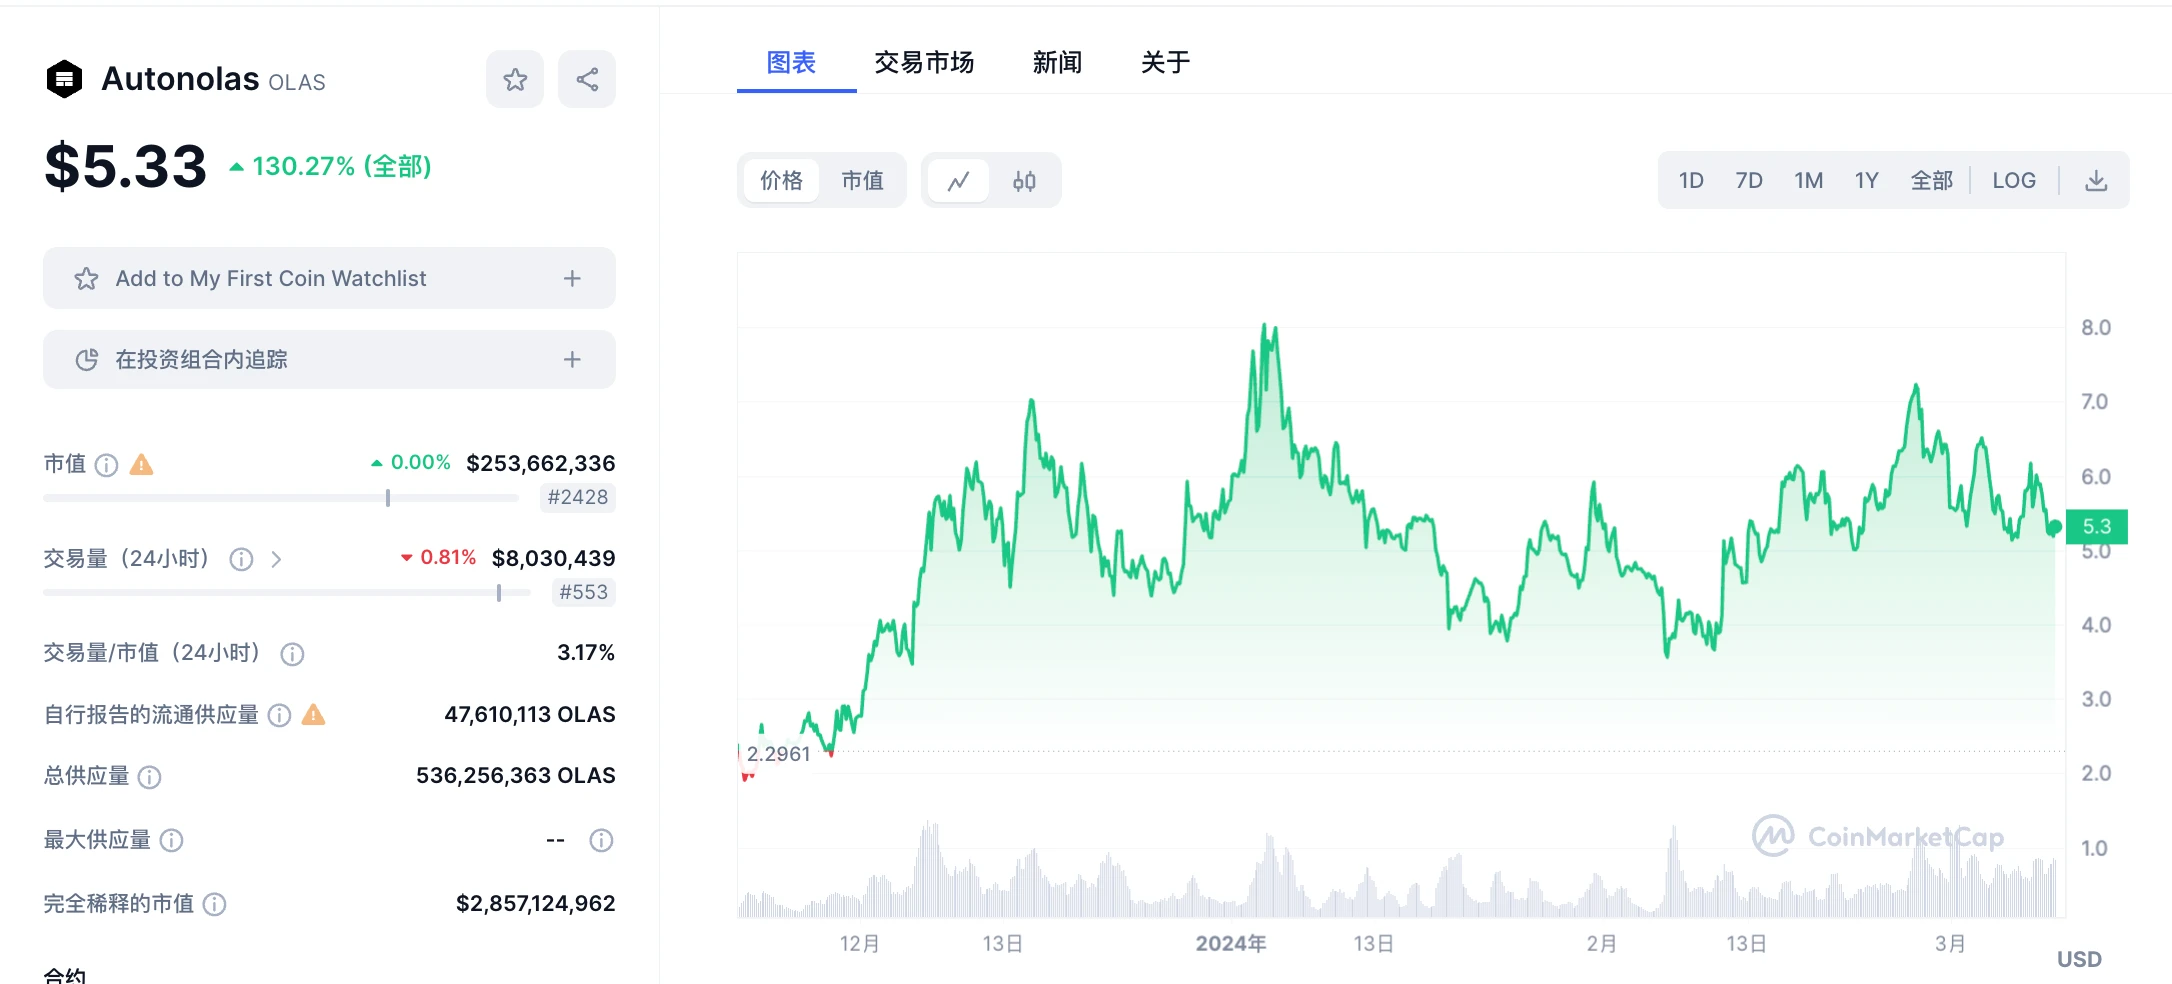Toggle chart to 价格 view
The width and height of the screenshot is (2172, 984).
click(x=781, y=181)
